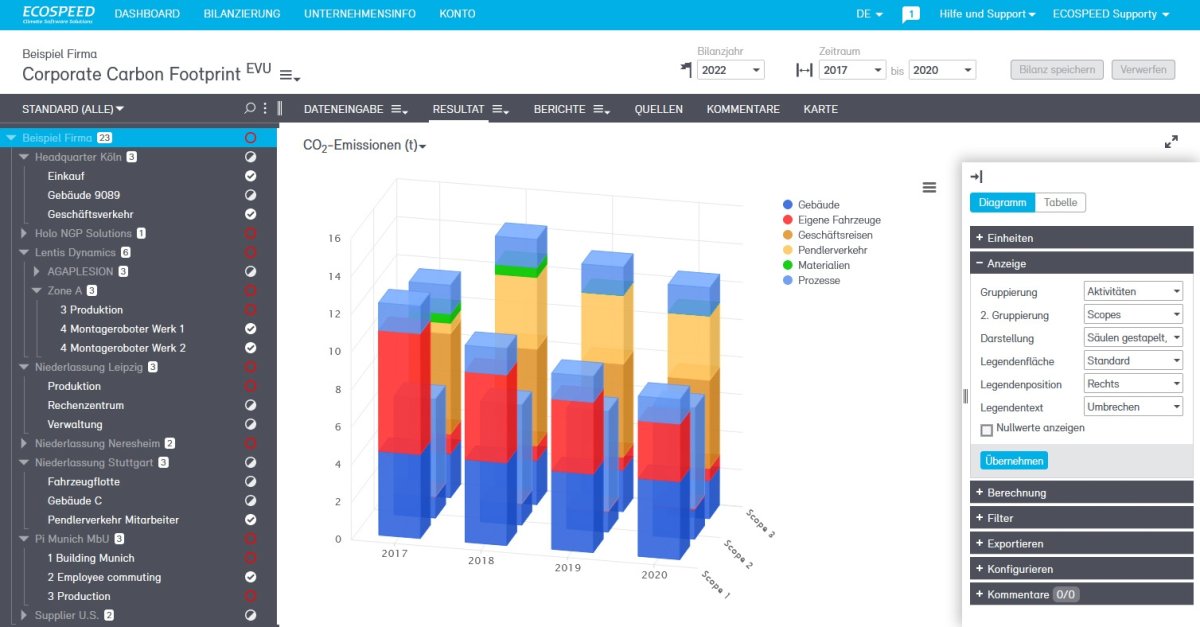Click the fullscreen expand chart icon
1200x627 pixels.
pos(1171,142)
